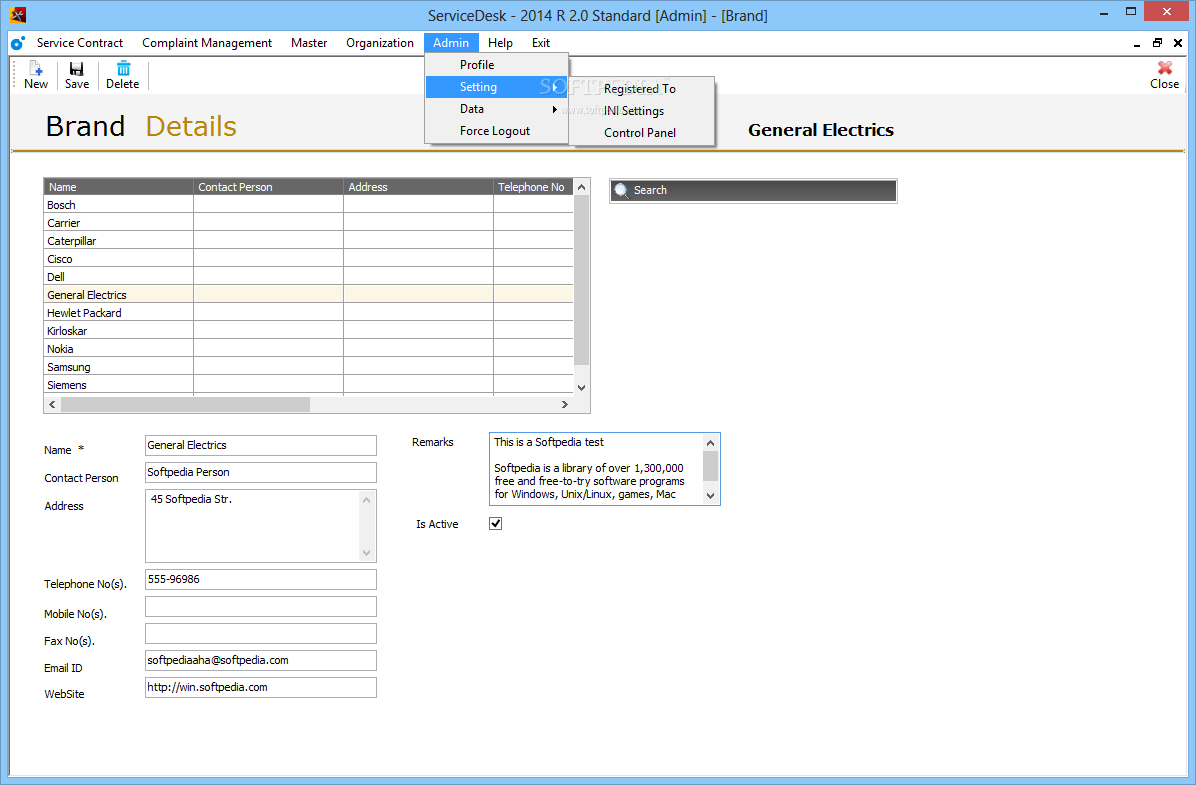Click the Remarks box up scroll arrow

tap(710, 442)
